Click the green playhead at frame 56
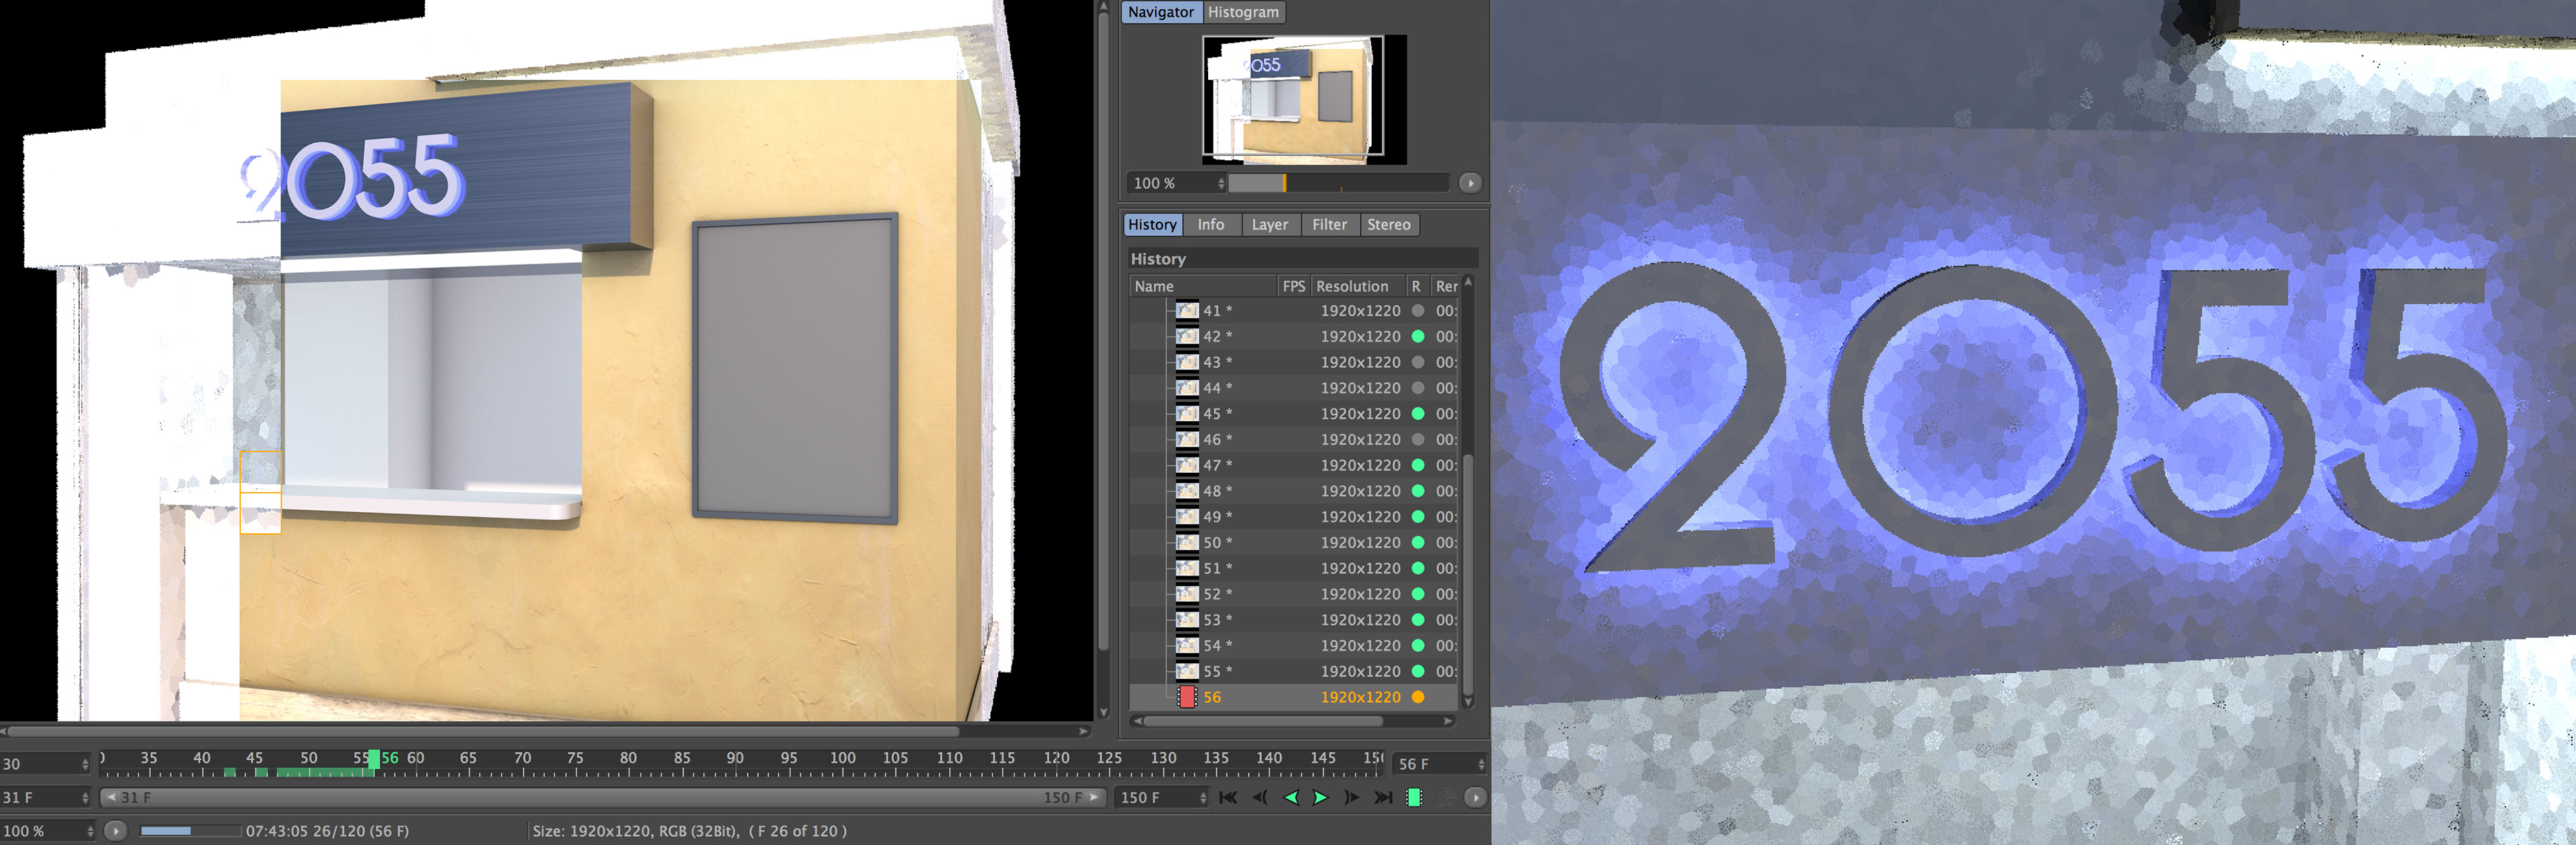 click(x=373, y=759)
